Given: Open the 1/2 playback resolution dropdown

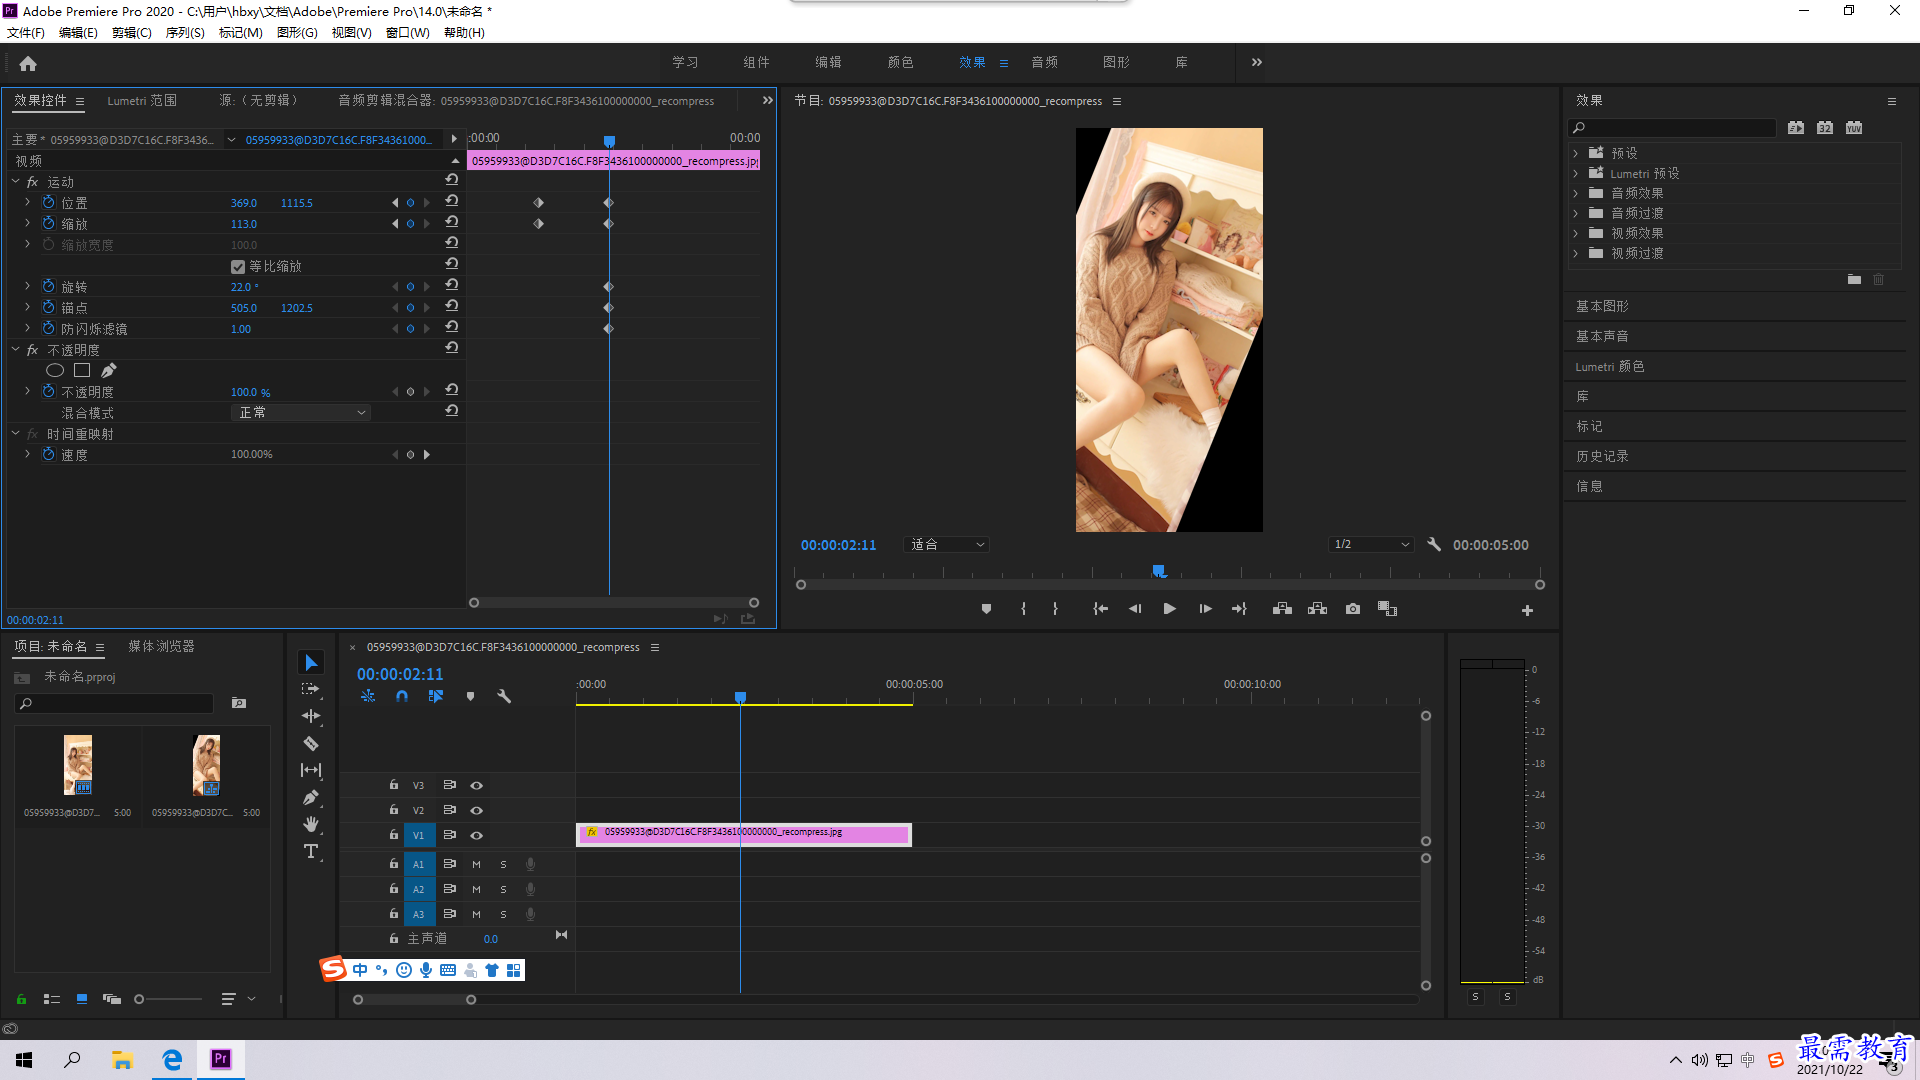Looking at the screenshot, I should tap(1371, 545).
